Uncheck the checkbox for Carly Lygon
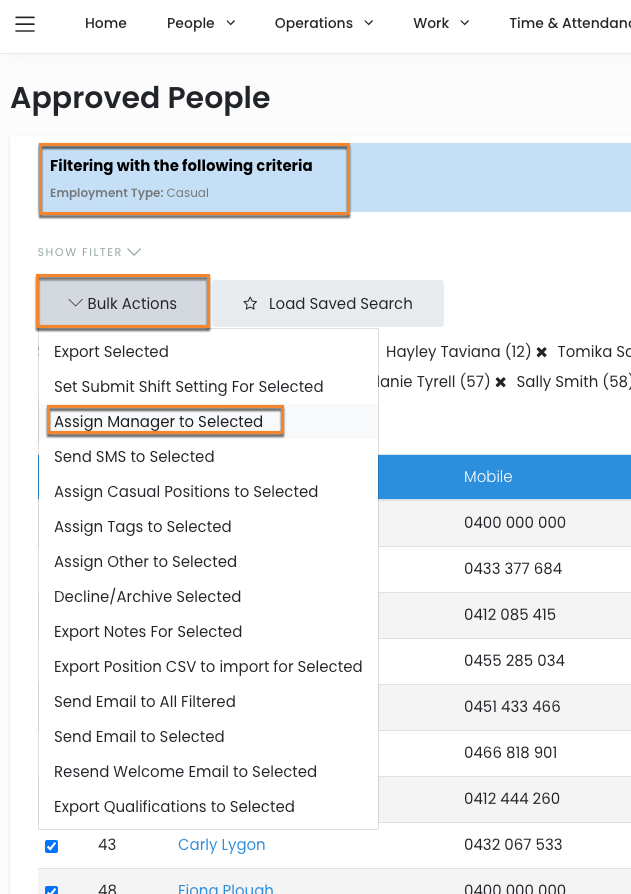This screenshot has width=631, height=894. (x=52, y=846)
